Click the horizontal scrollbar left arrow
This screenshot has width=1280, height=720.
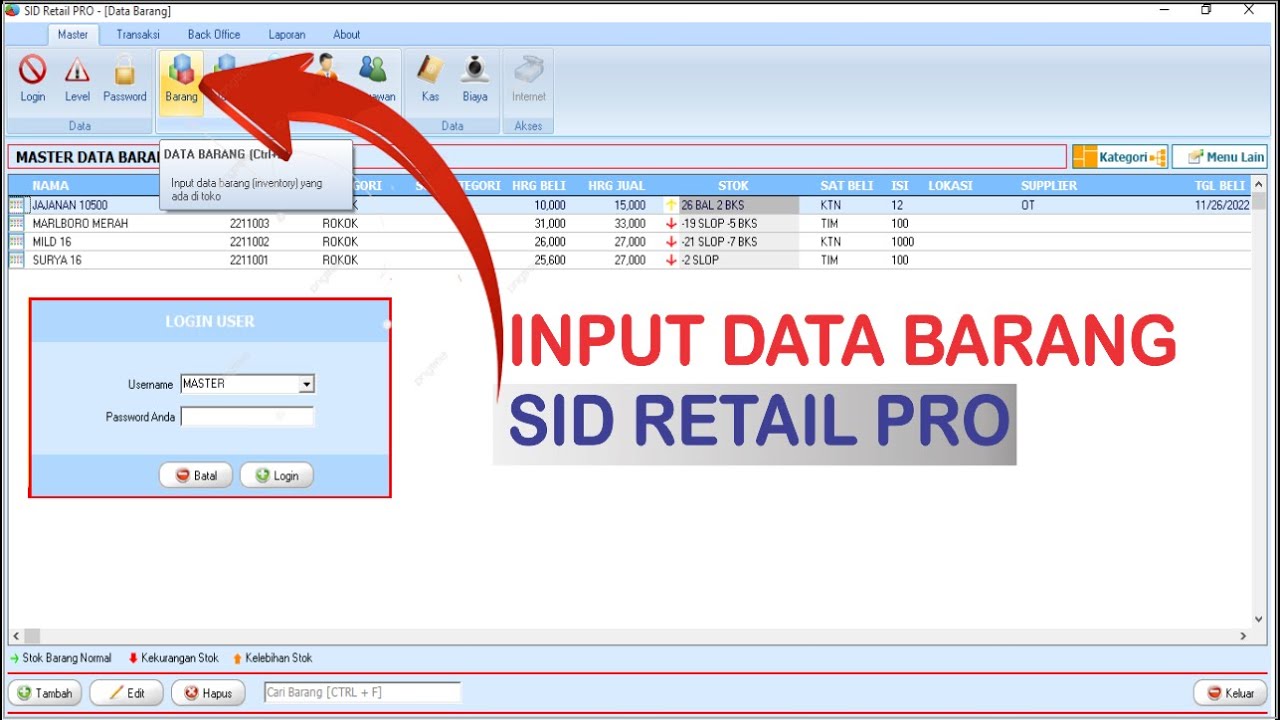coord(16,636)
